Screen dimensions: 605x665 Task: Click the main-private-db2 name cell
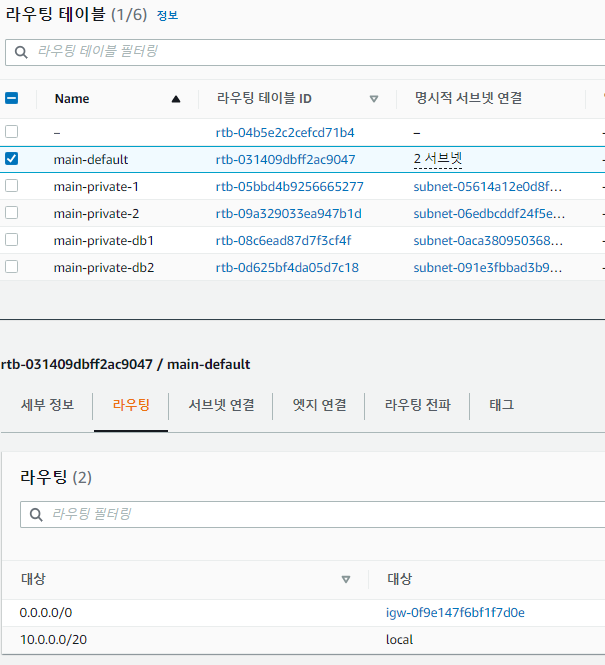pos(104,268)
